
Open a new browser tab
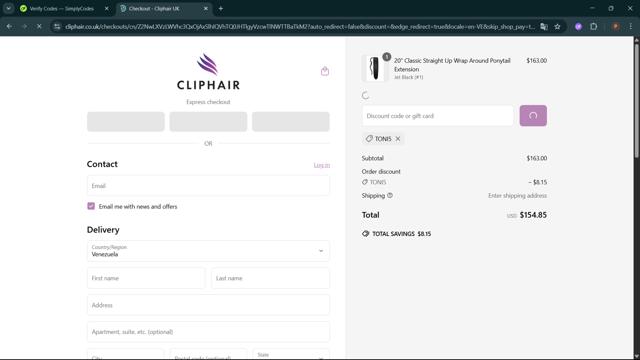221,9
